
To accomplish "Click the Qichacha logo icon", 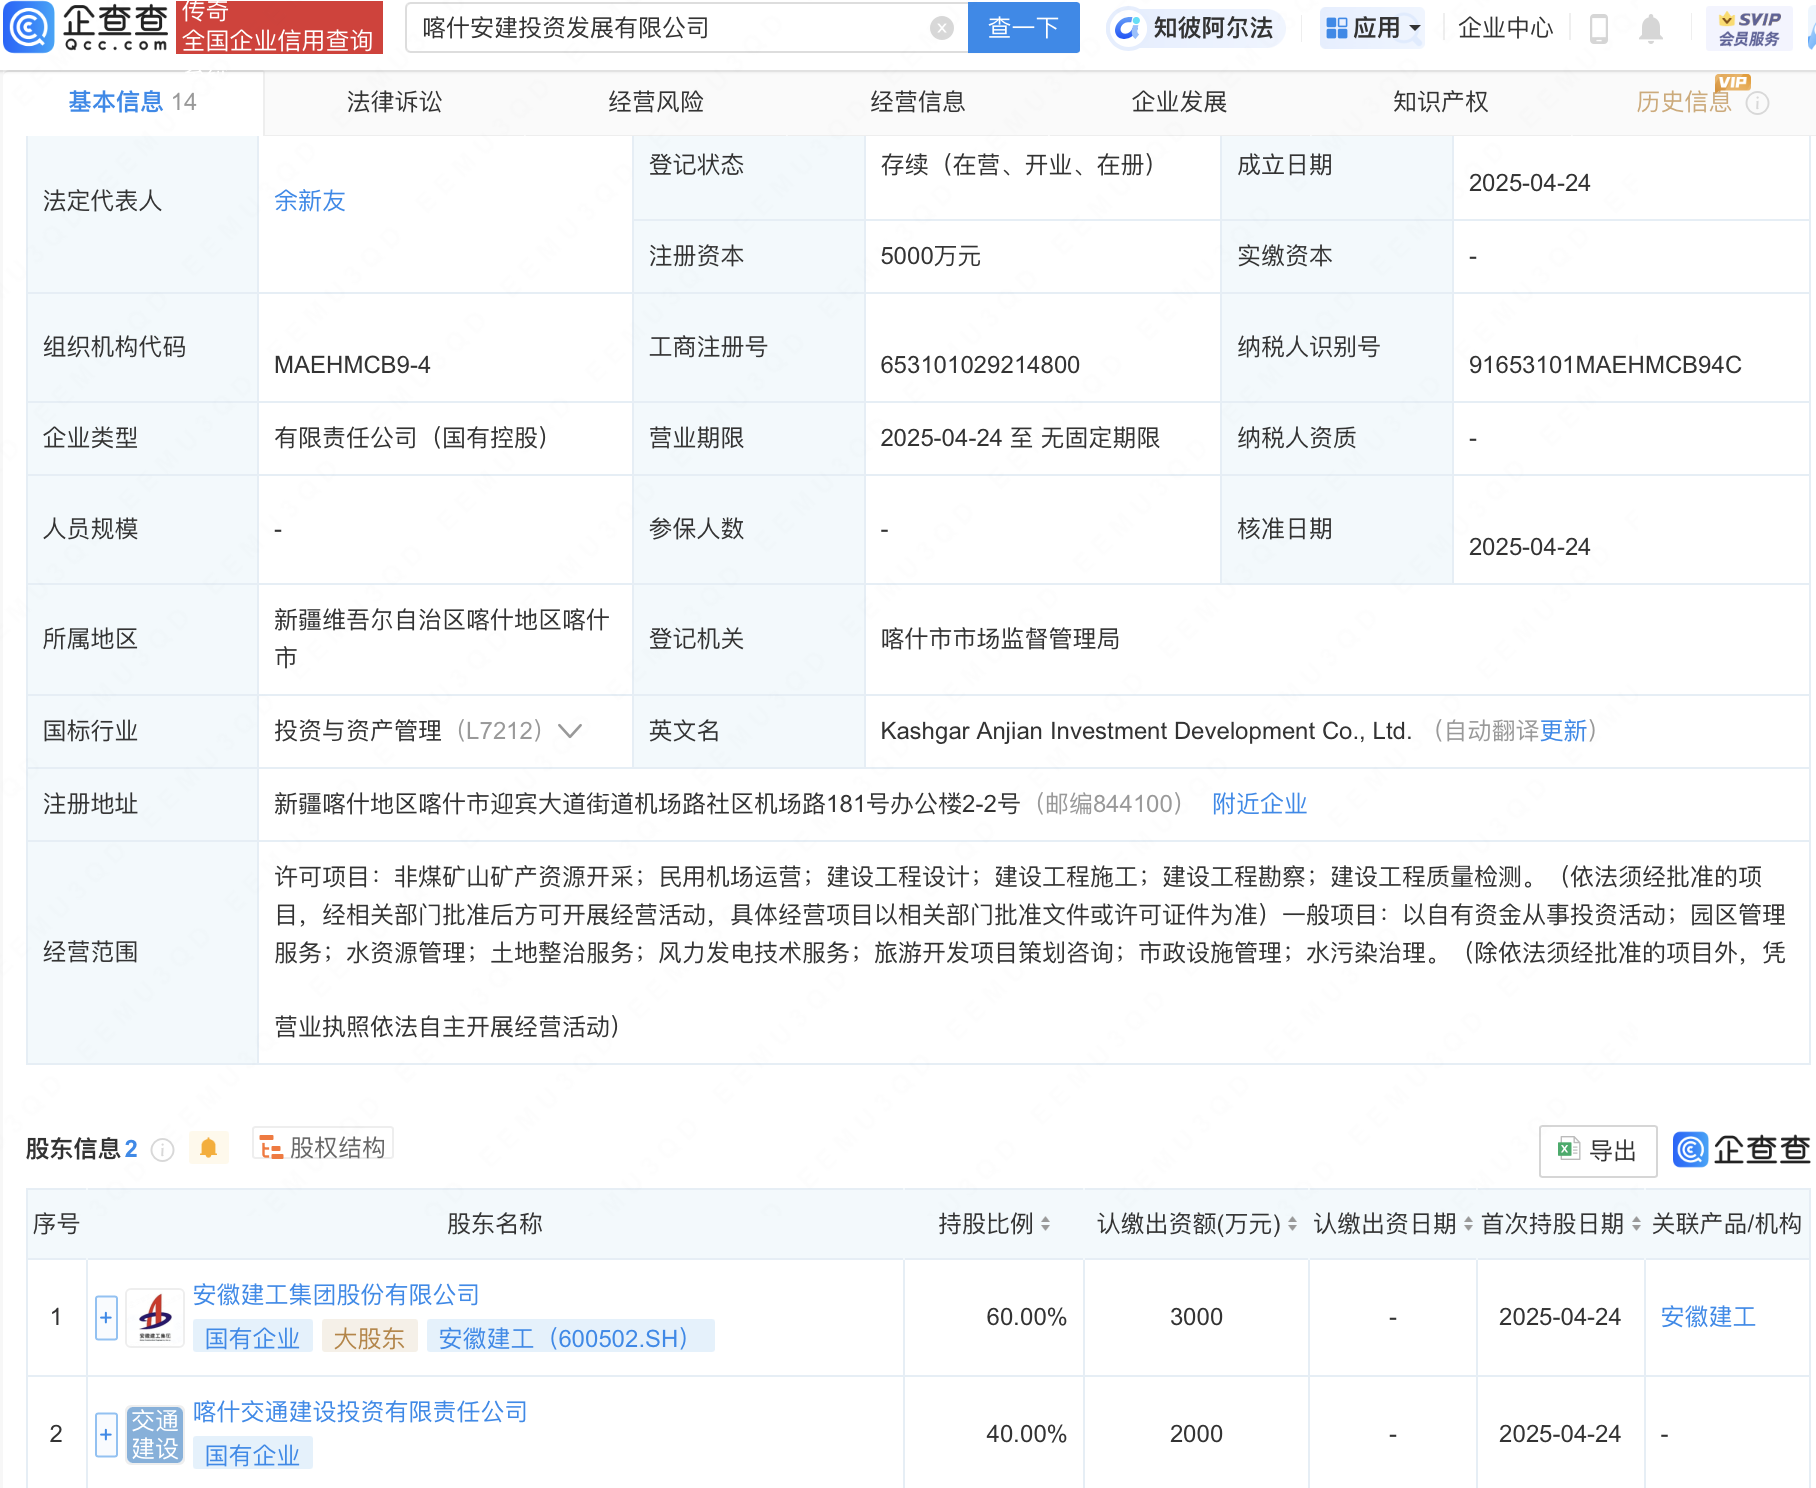I will pyautogui.click(x=28, y=27).
